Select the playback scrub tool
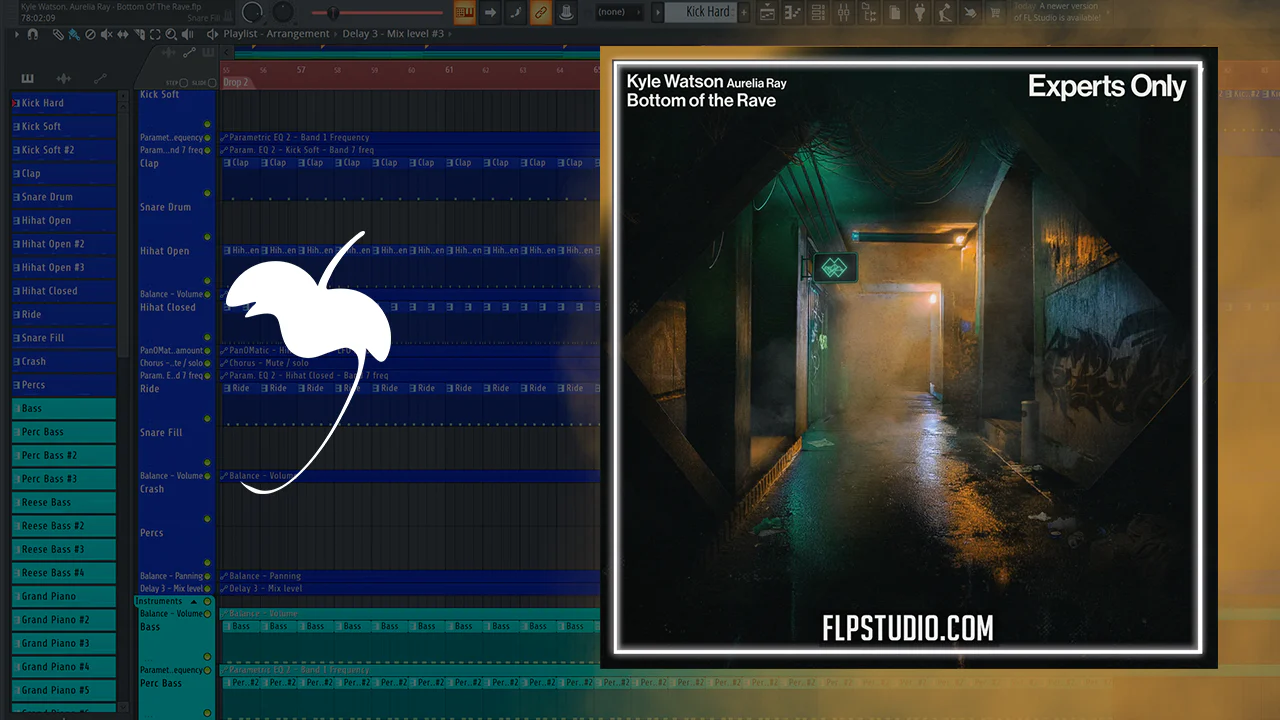Screen dimensions: 1280x720 point(187,34)
